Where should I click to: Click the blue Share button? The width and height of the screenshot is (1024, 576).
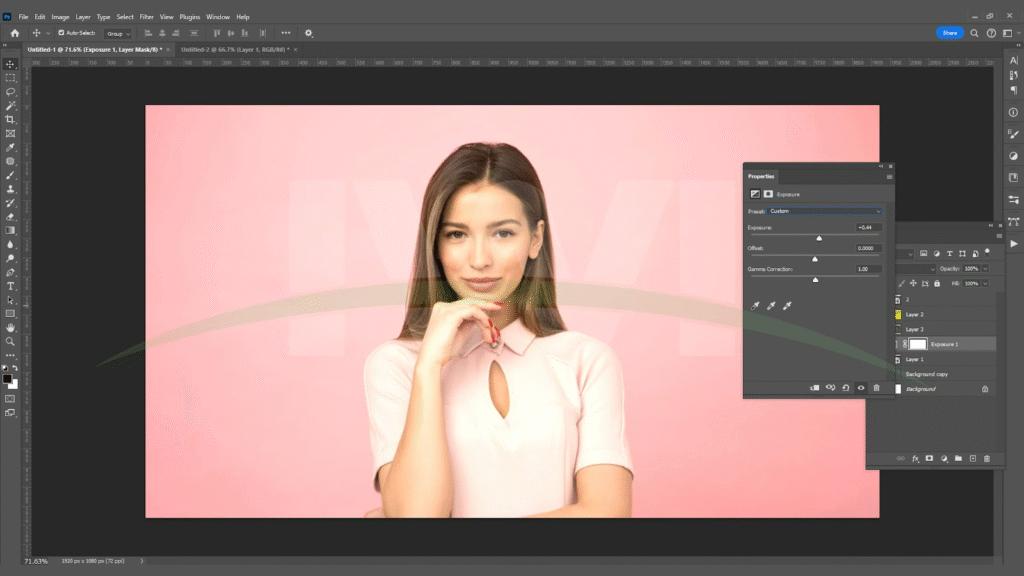coord(949,33)
